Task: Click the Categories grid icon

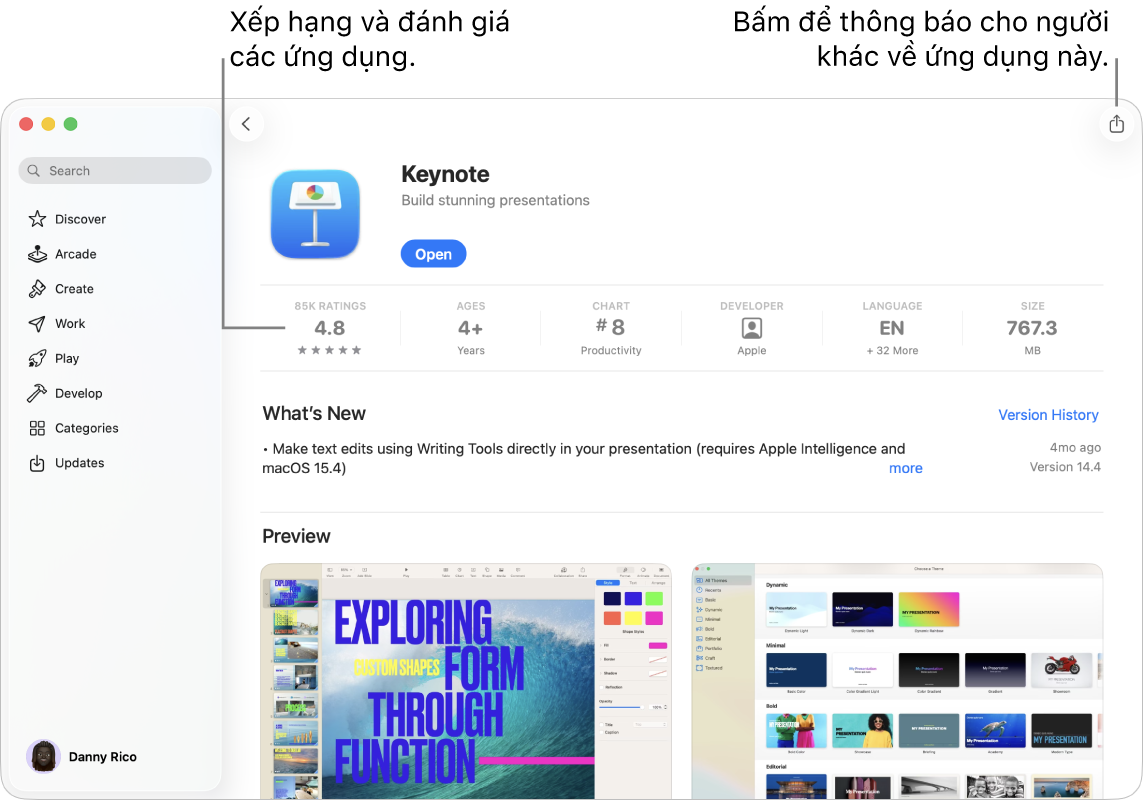Action: [37, 428]
